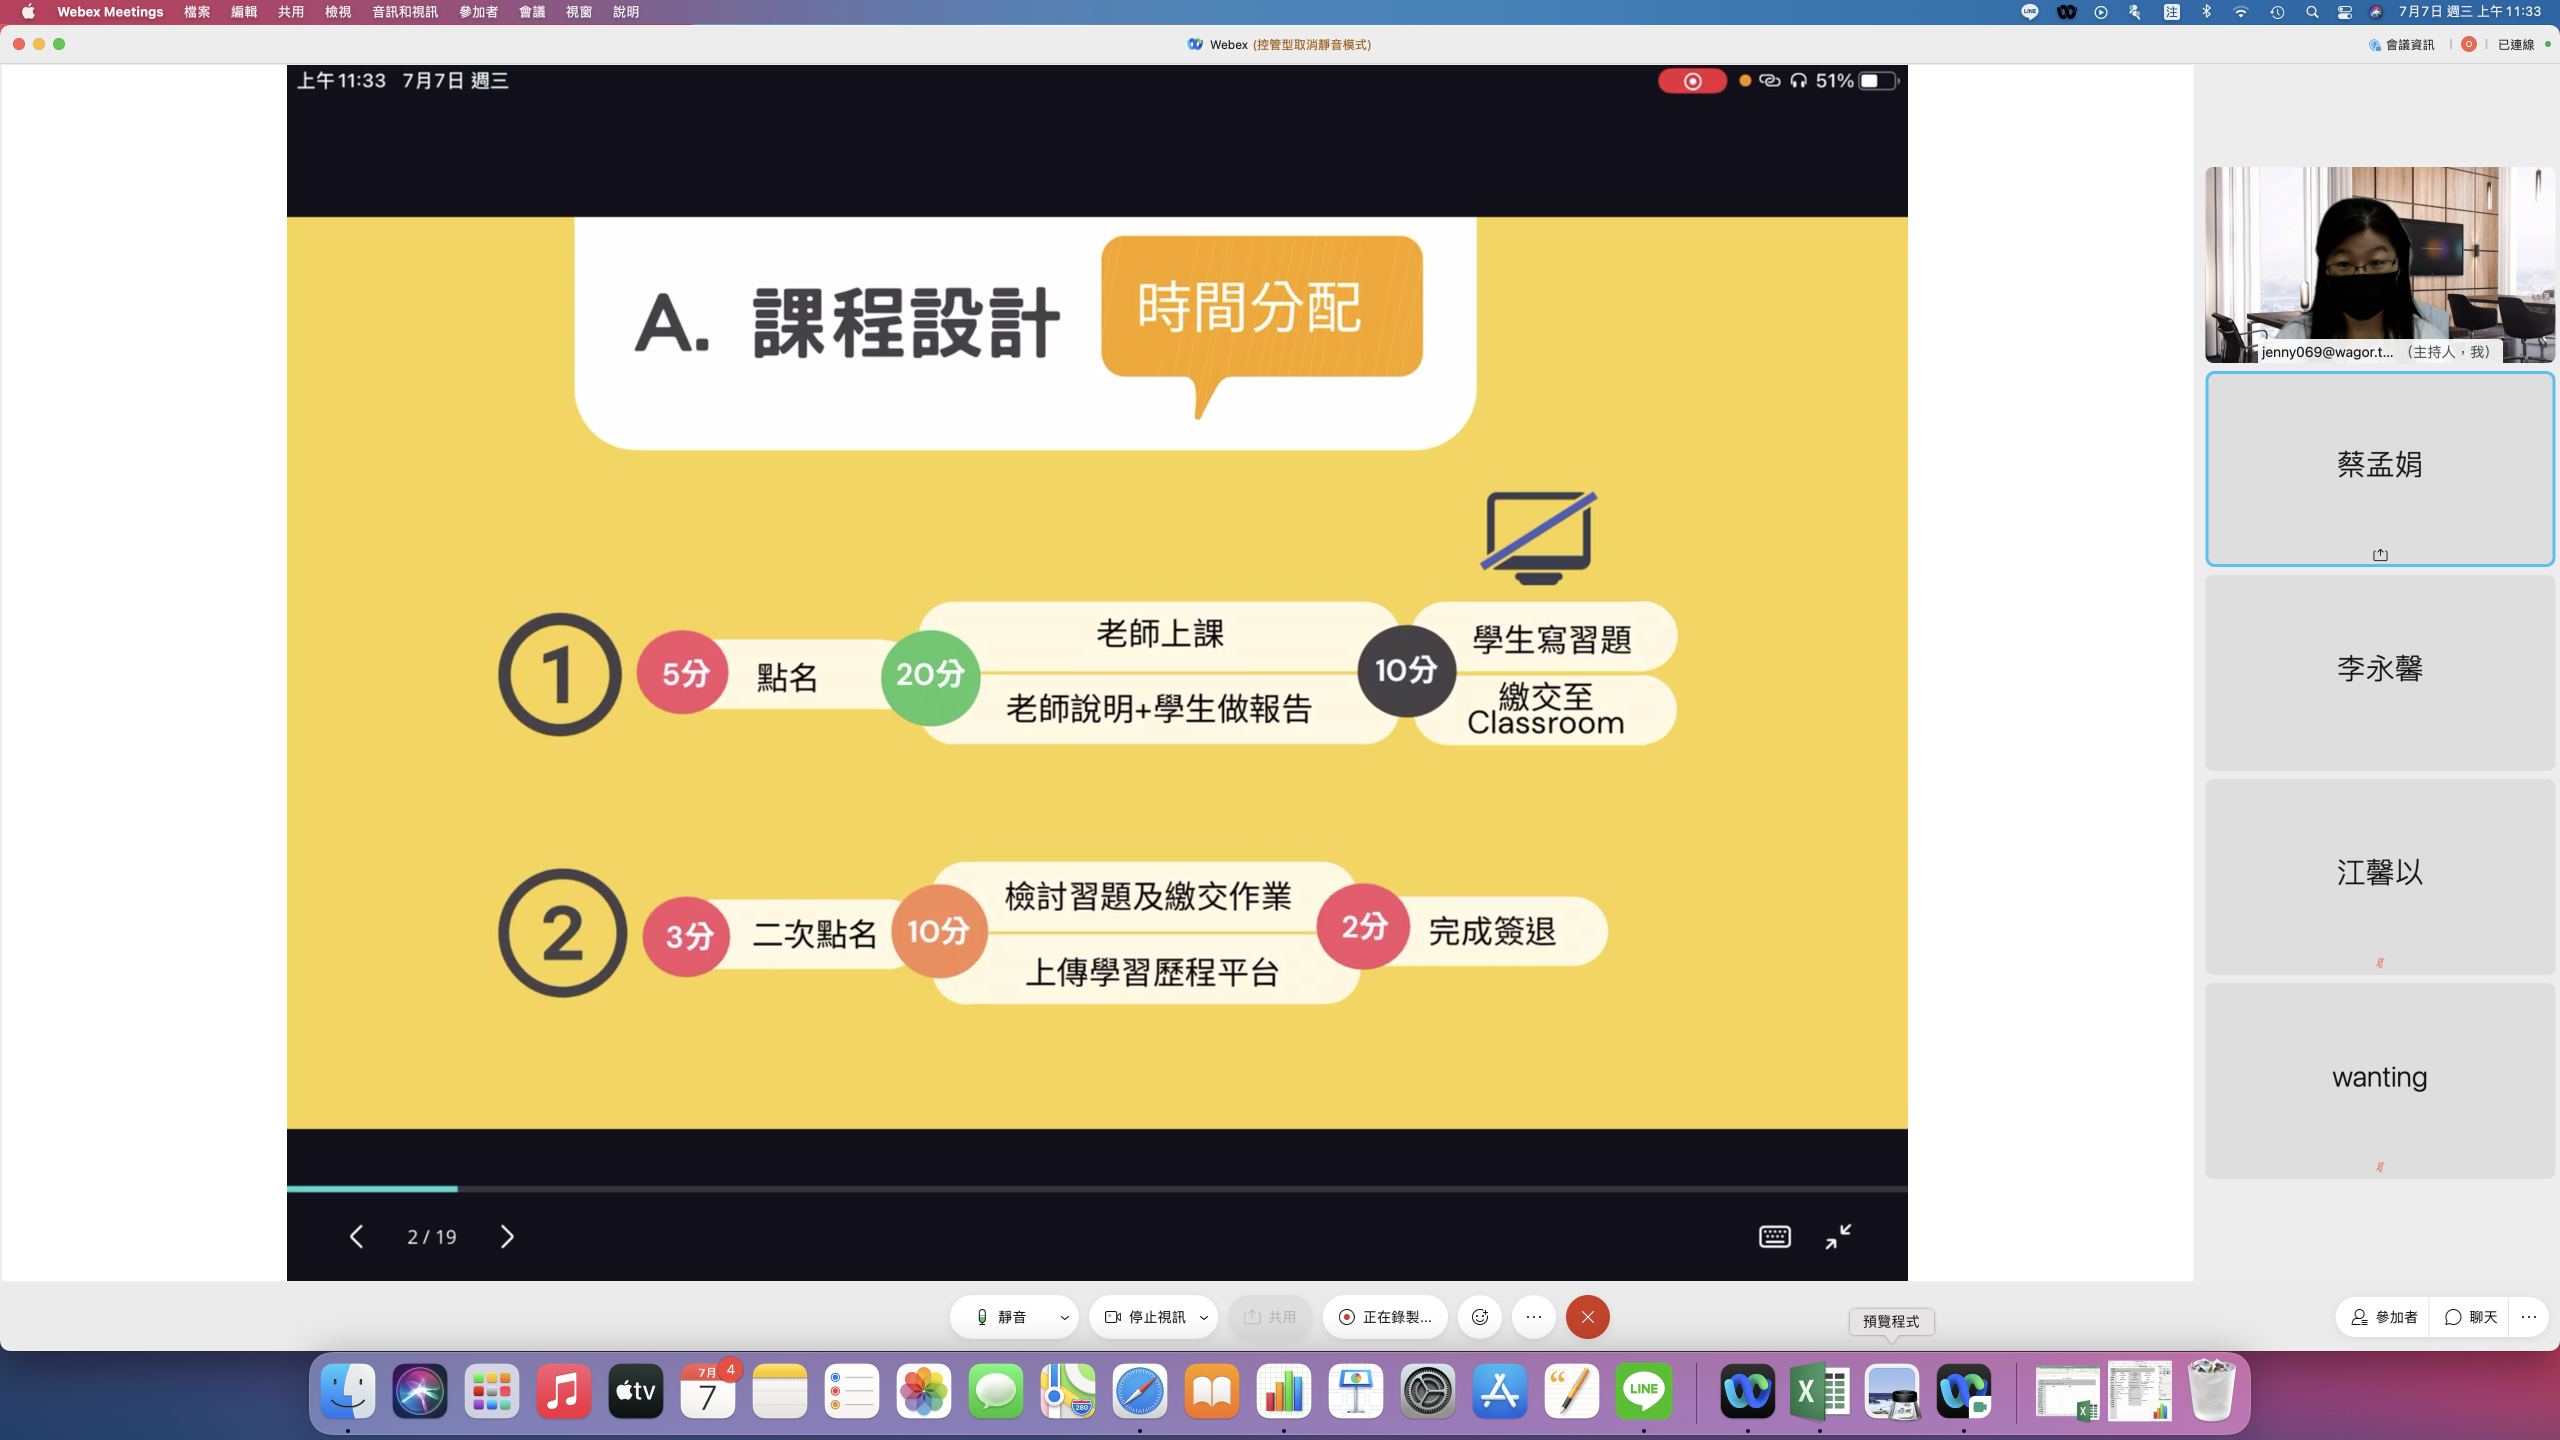
Task: Click the exit fullscreen arrows icon
Action: point(1838,1237)
